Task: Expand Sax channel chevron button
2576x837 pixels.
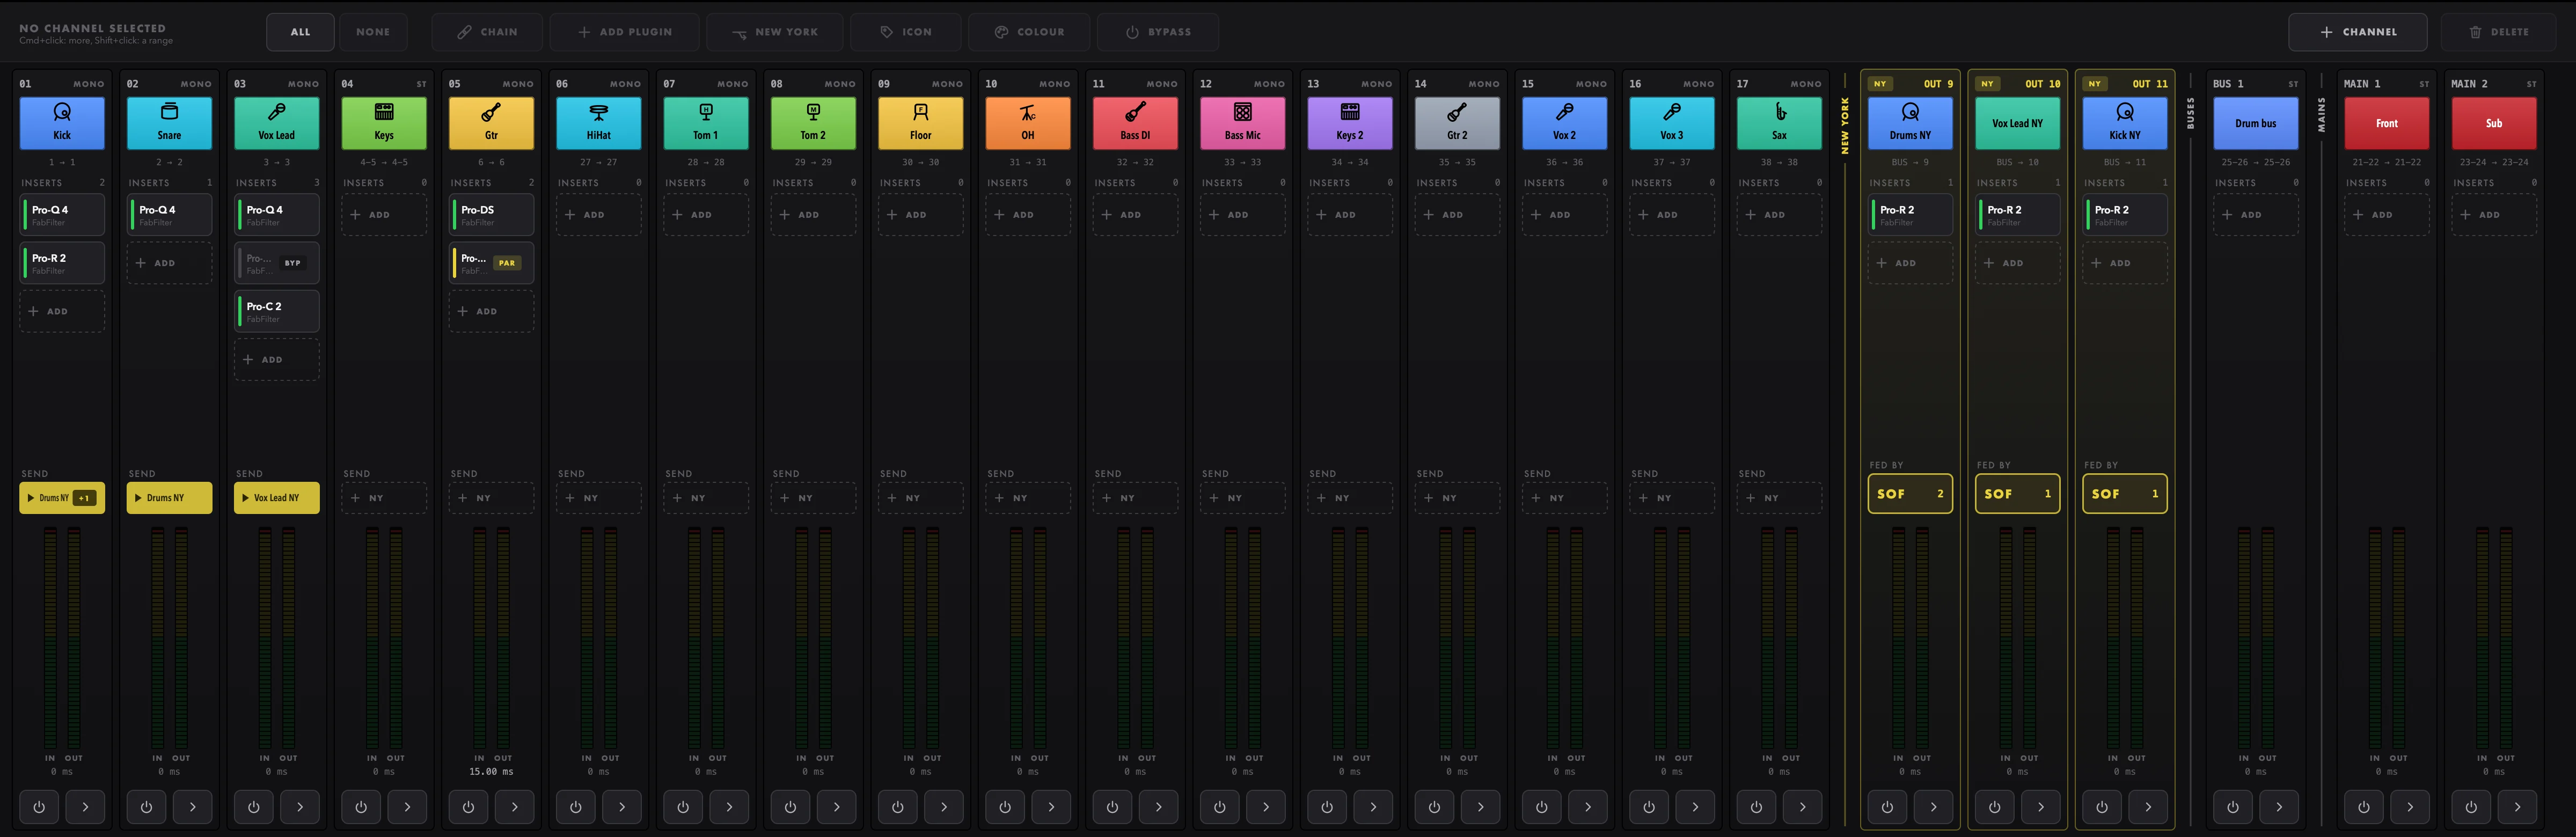Action: tap(1802, 807)
